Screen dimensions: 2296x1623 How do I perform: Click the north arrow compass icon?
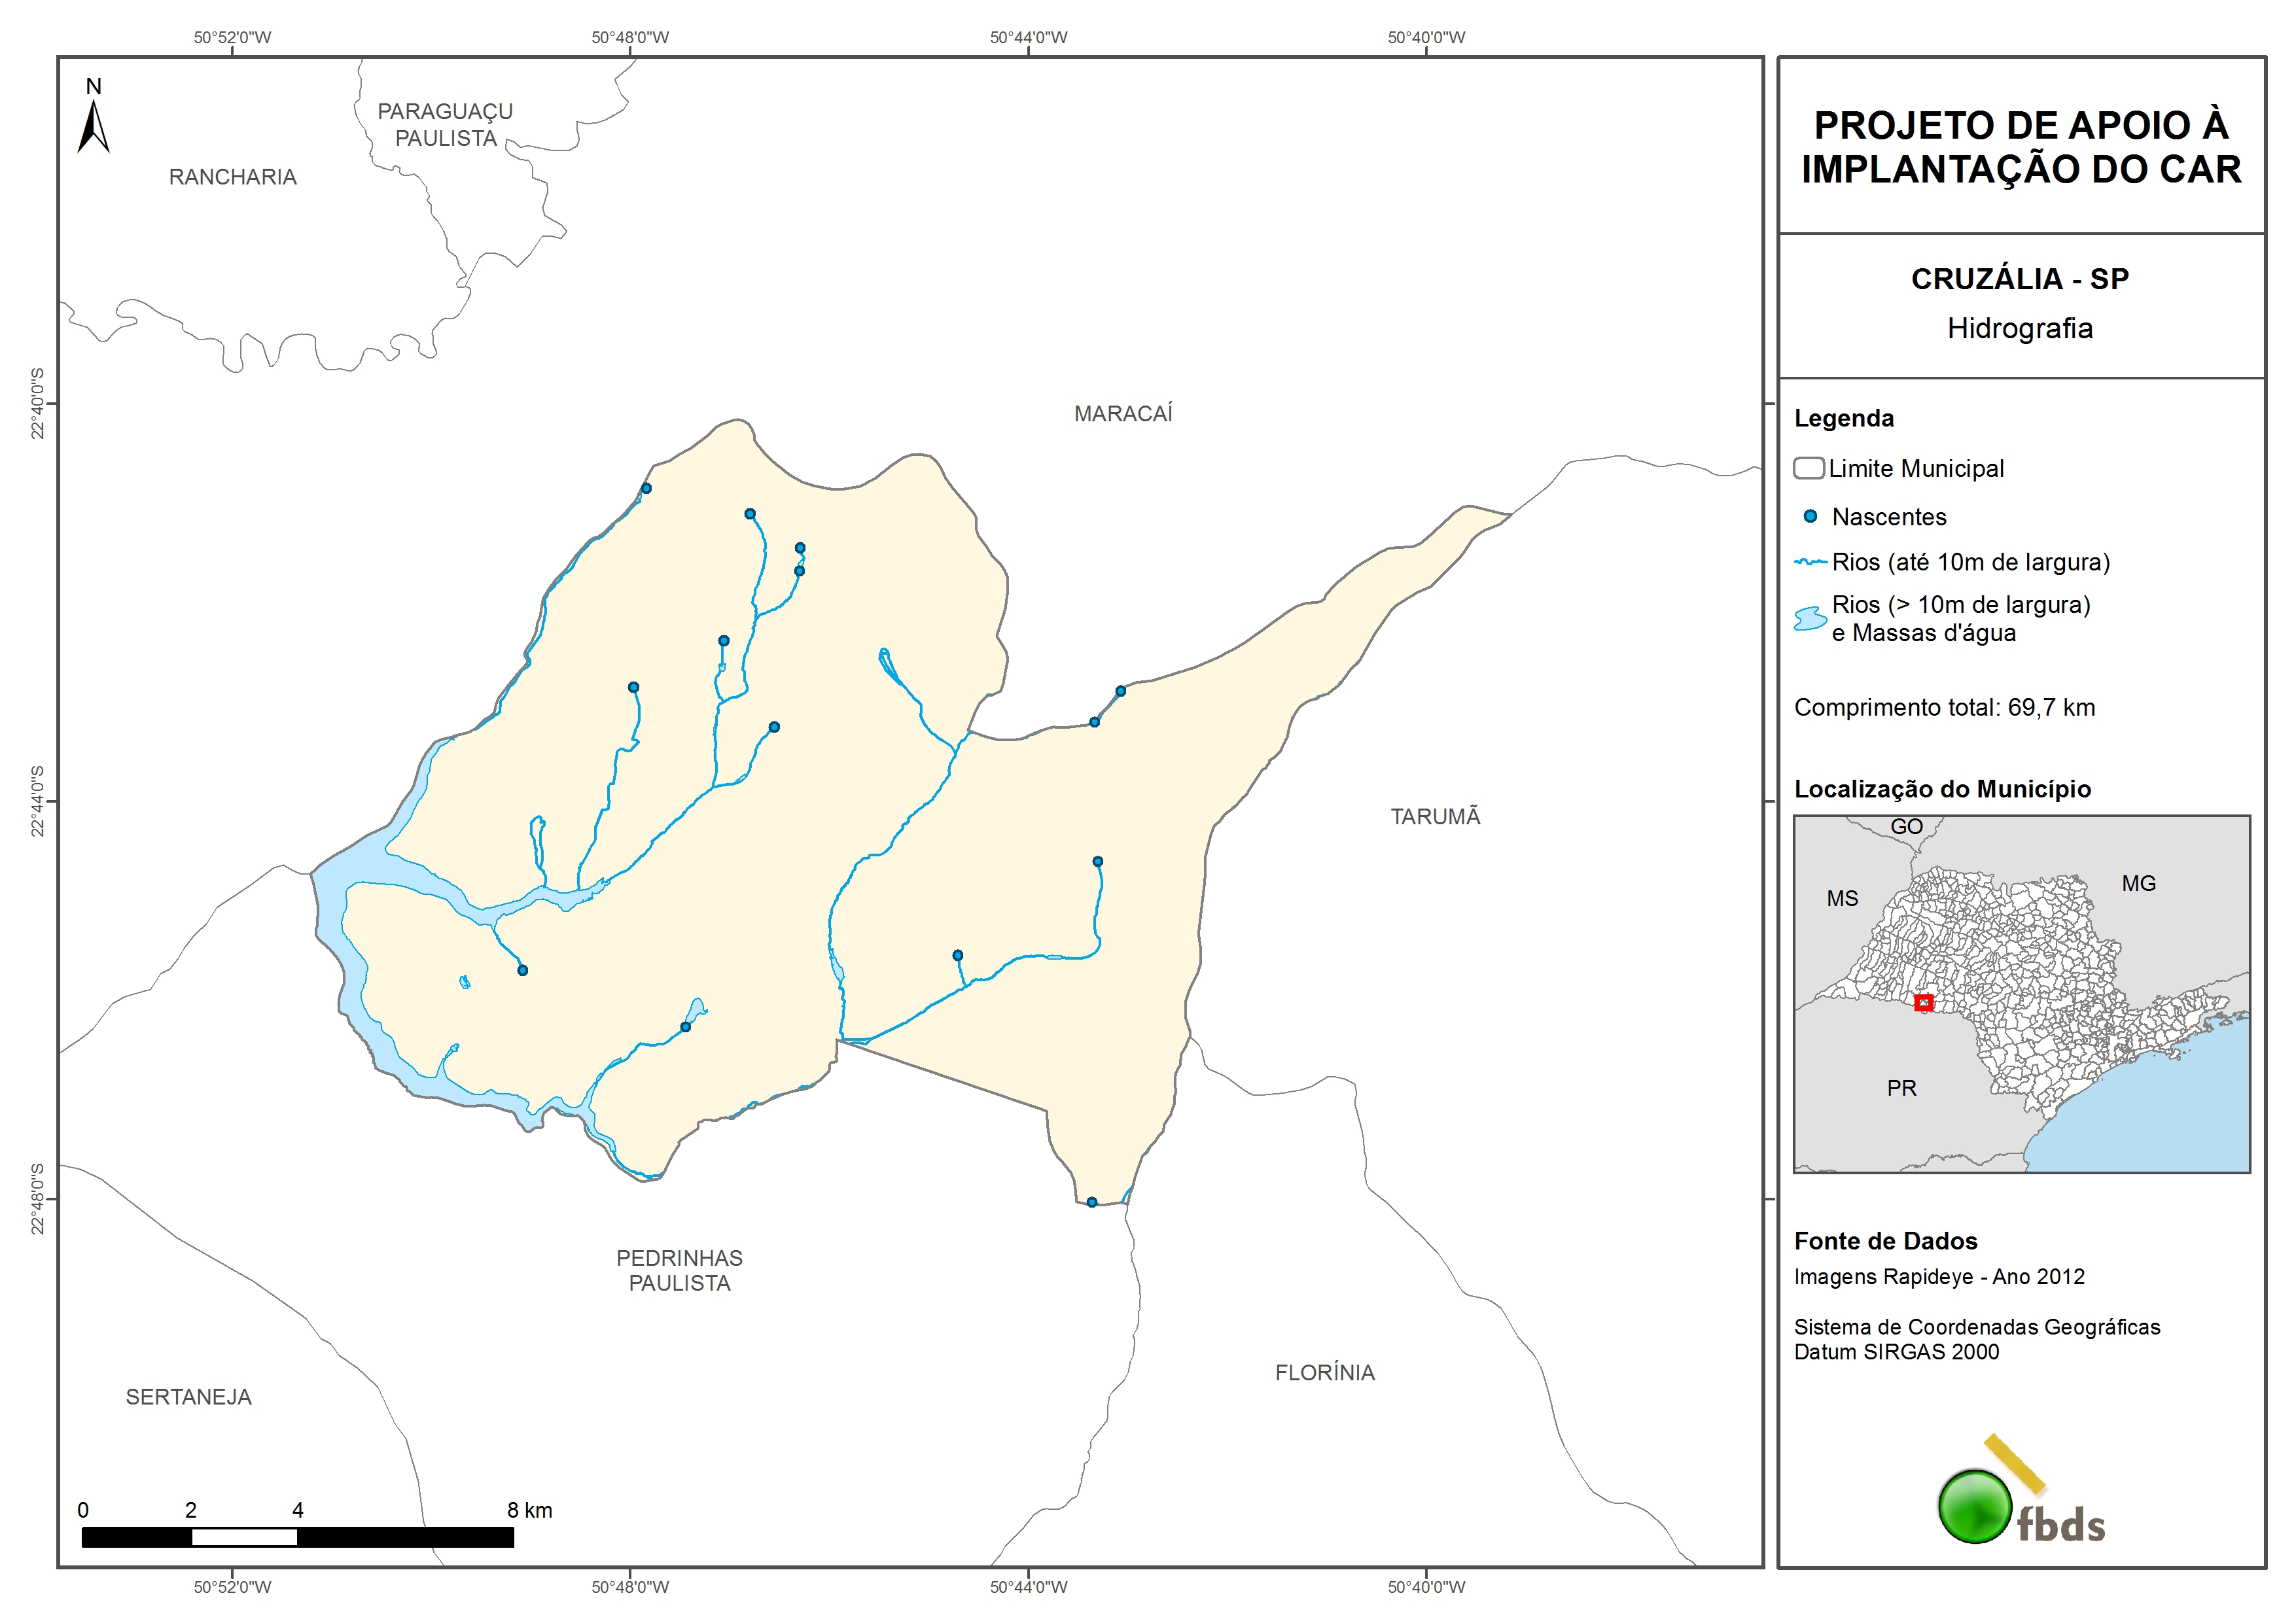(93, 125)
